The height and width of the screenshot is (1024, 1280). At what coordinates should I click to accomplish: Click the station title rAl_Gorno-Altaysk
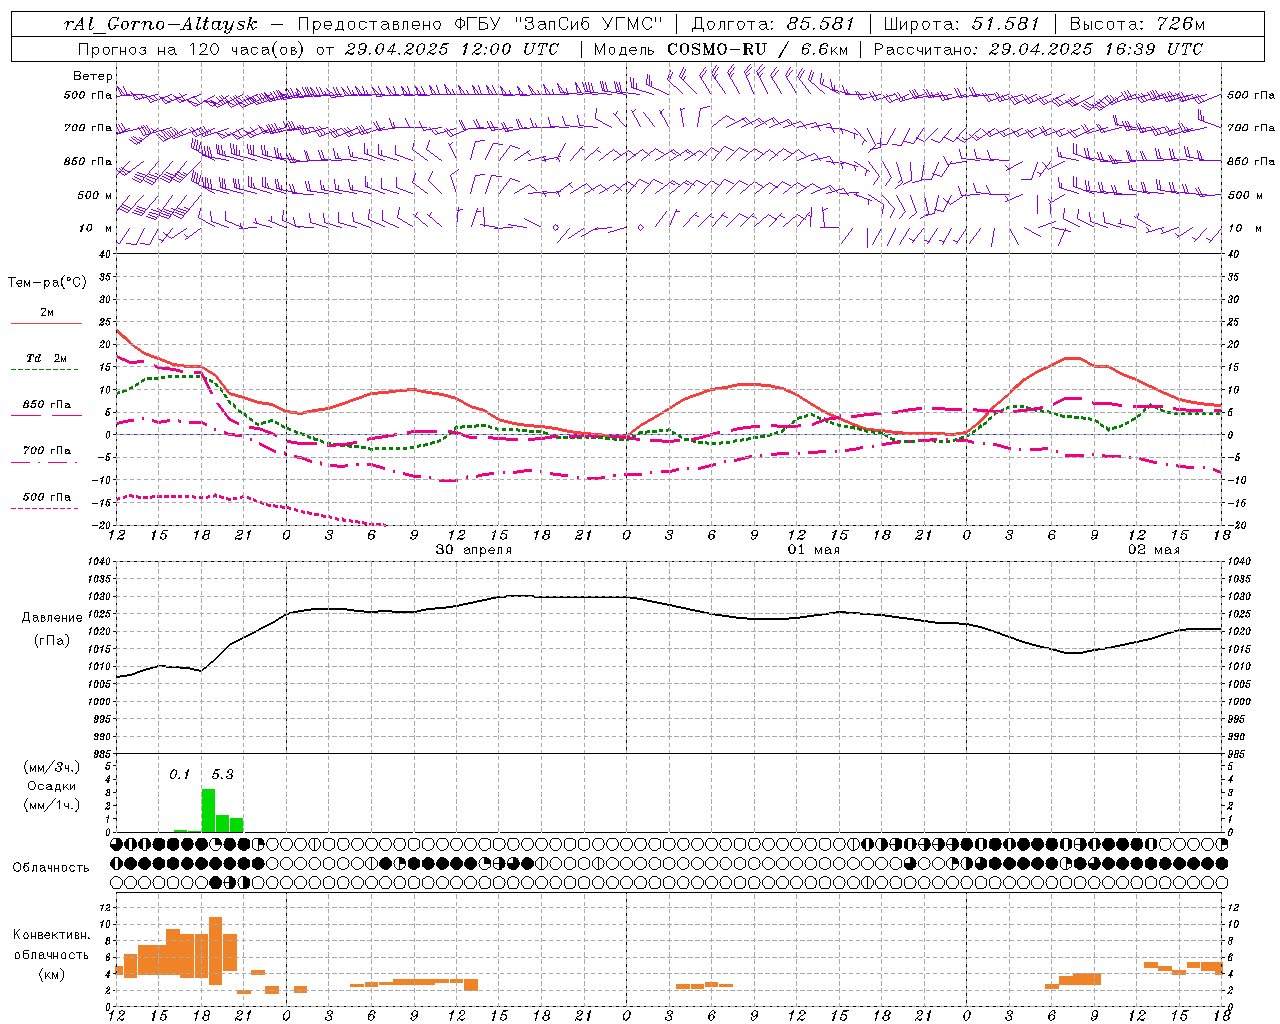point(161,25)
